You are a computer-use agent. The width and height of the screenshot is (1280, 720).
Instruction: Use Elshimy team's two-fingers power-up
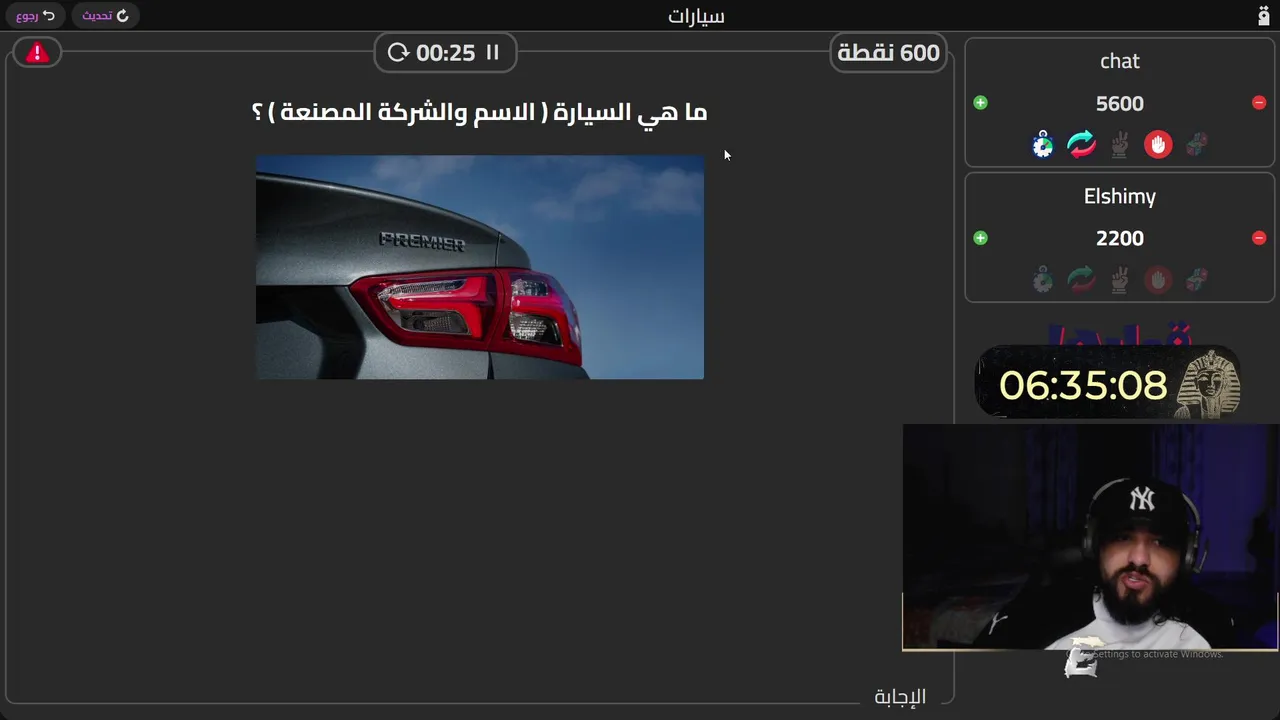[1120, 280]
